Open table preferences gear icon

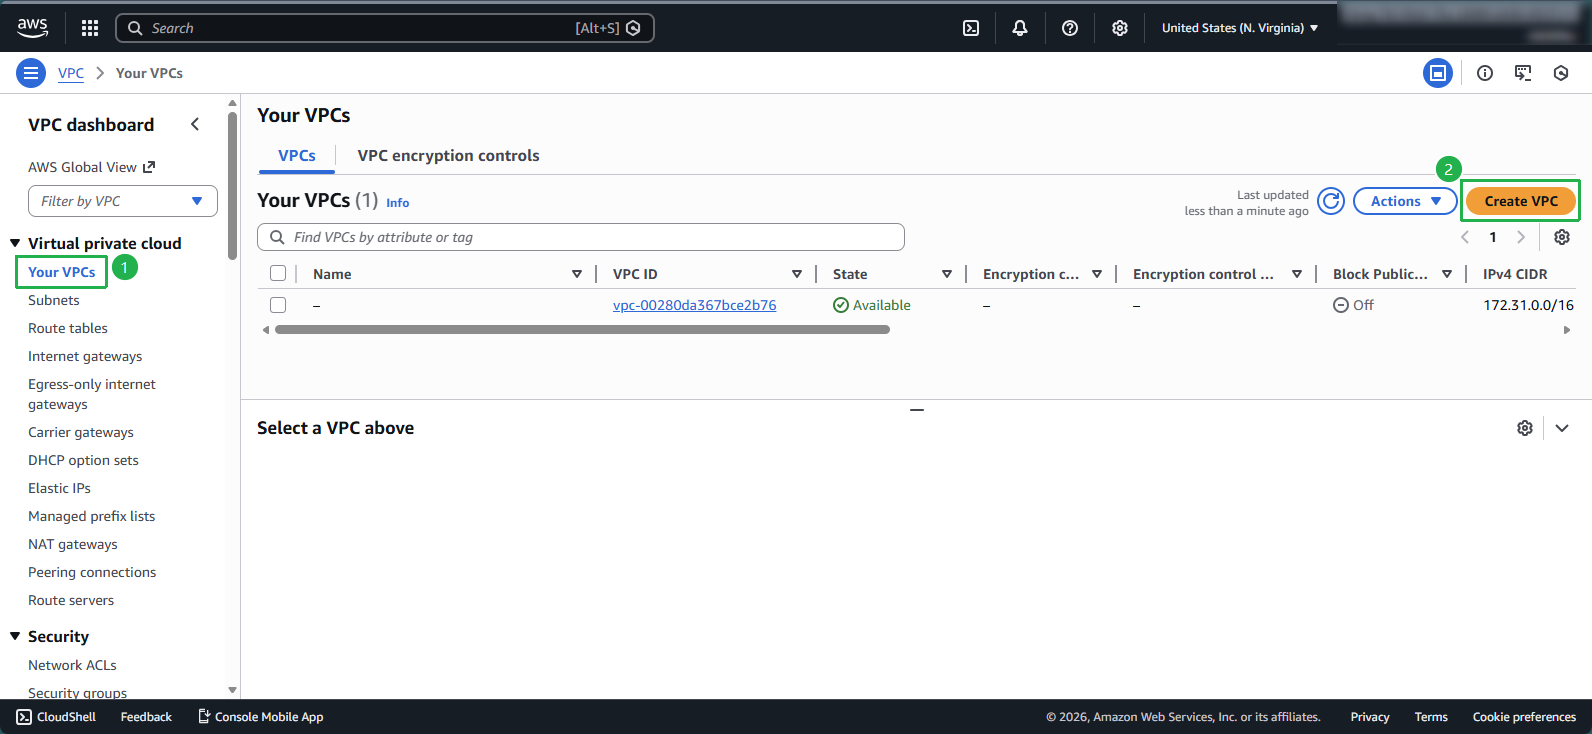(1562, 237)
